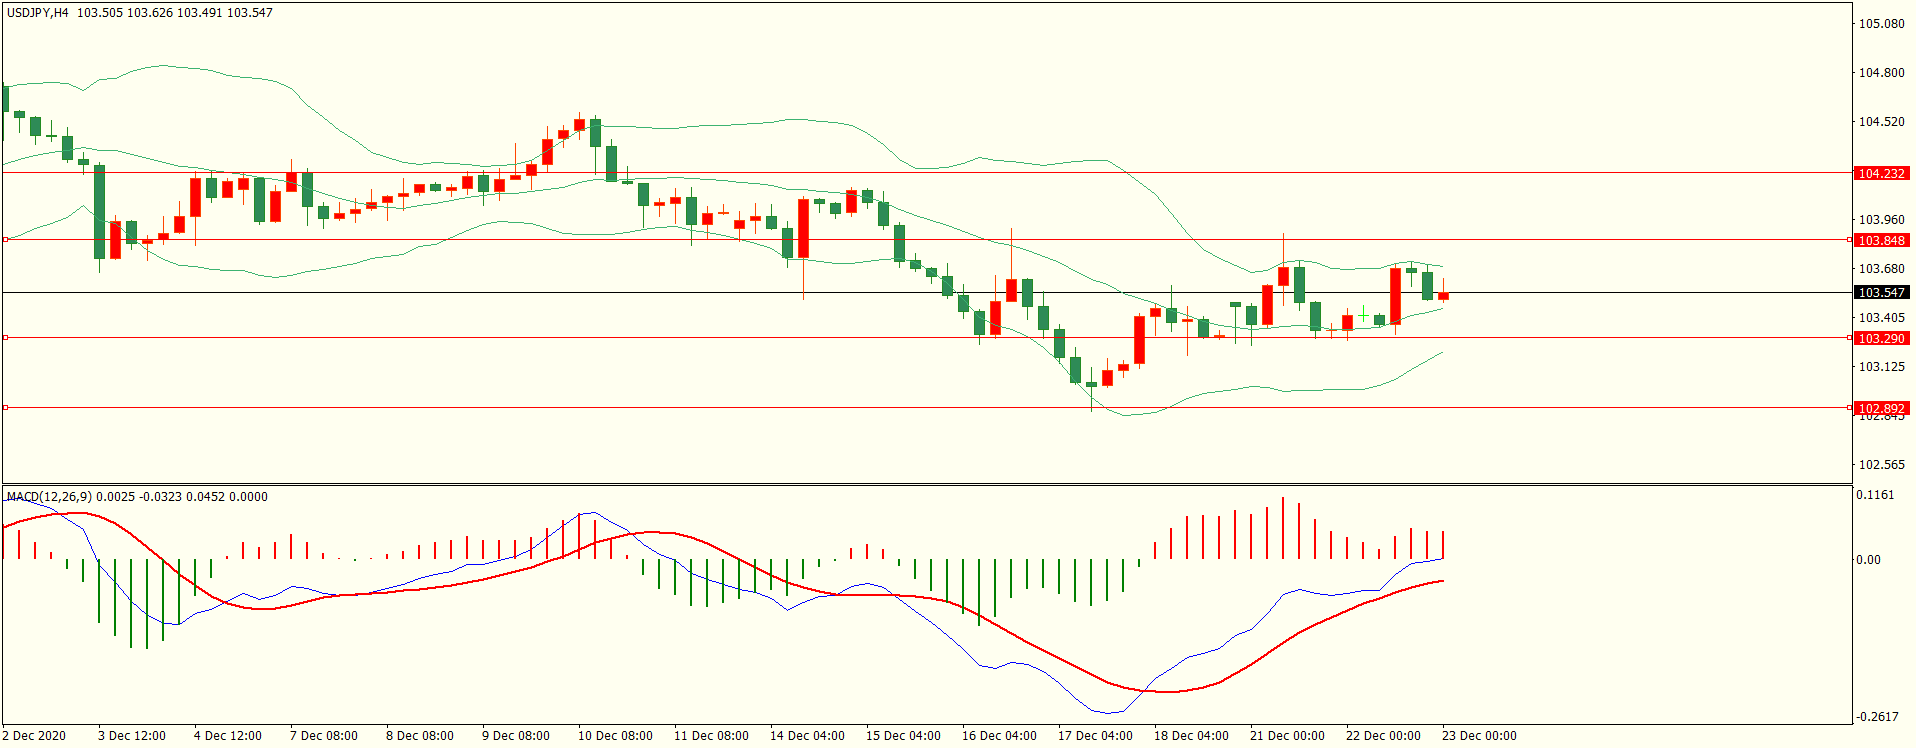Select the red 104.232 price level label
This screenshot has height=748, width=1916.
tap(1880, 174)
